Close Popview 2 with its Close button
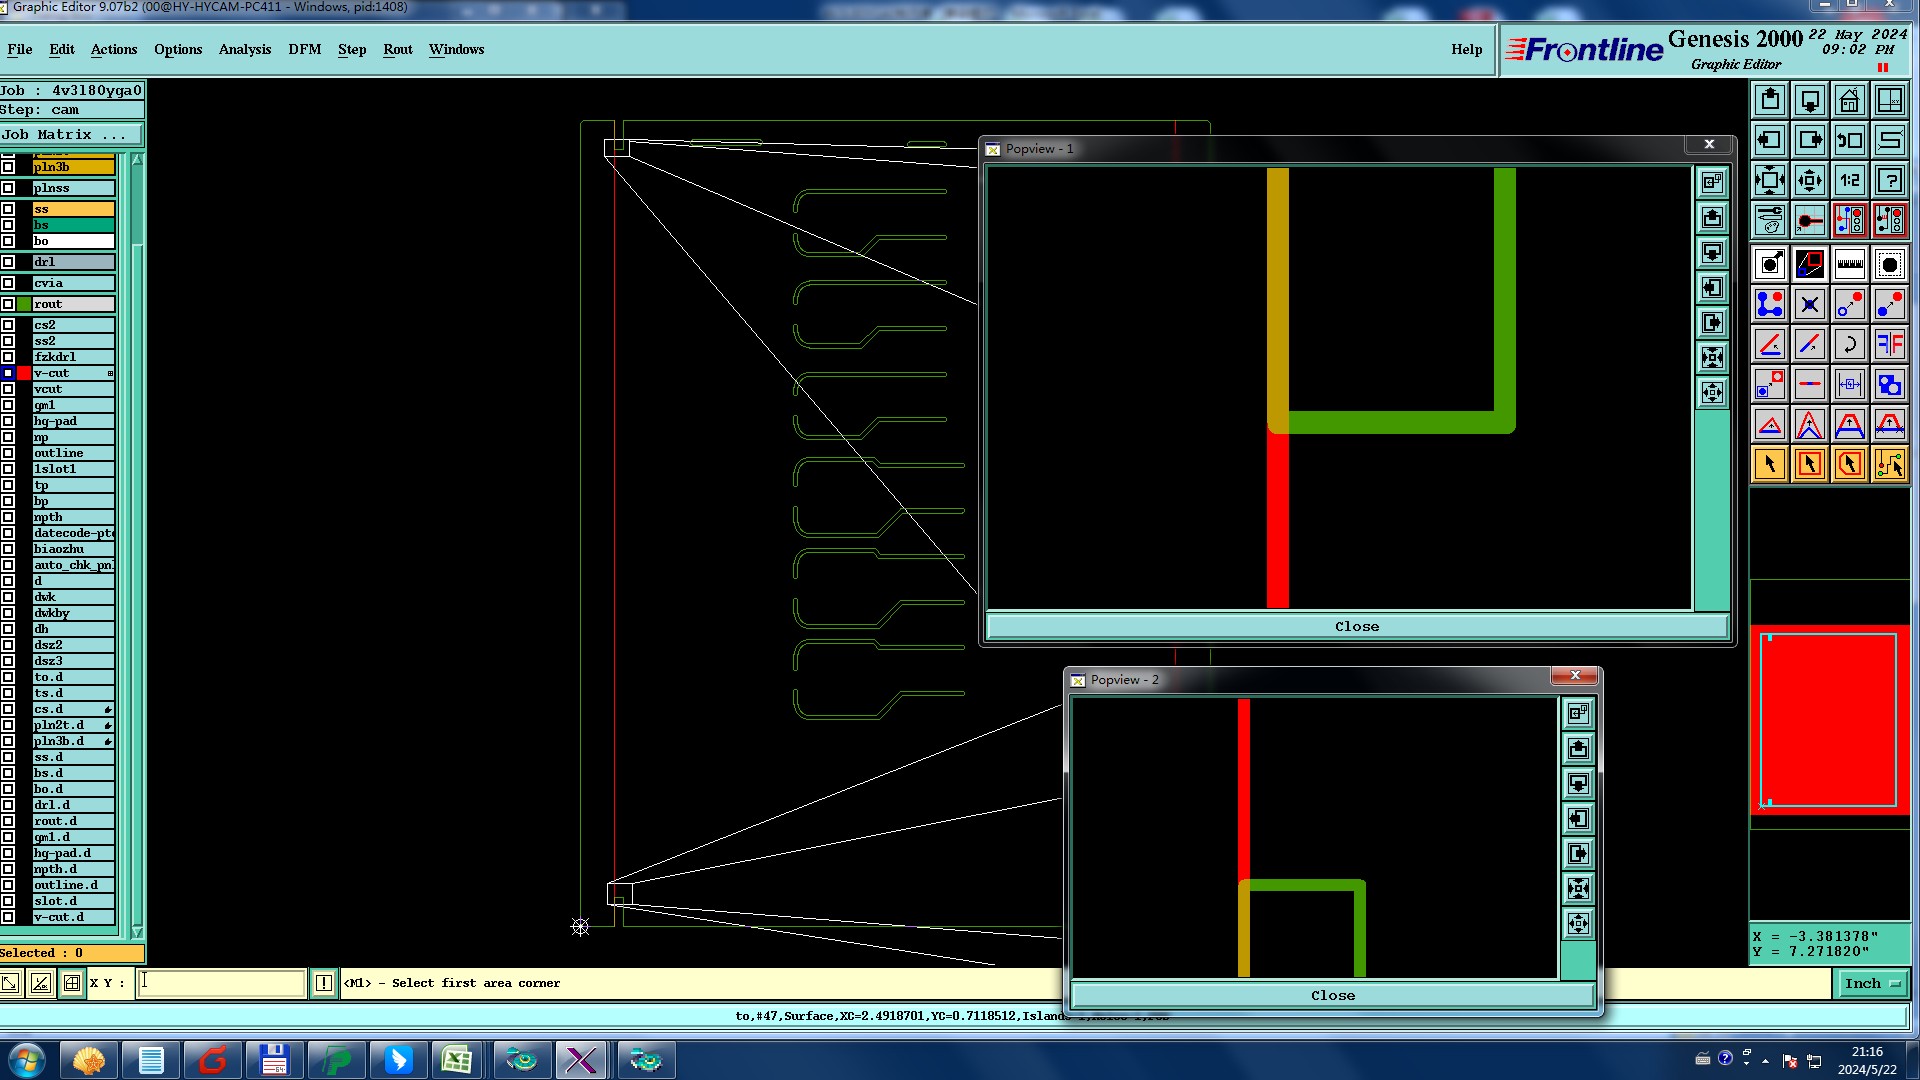 click(1333, 996)
